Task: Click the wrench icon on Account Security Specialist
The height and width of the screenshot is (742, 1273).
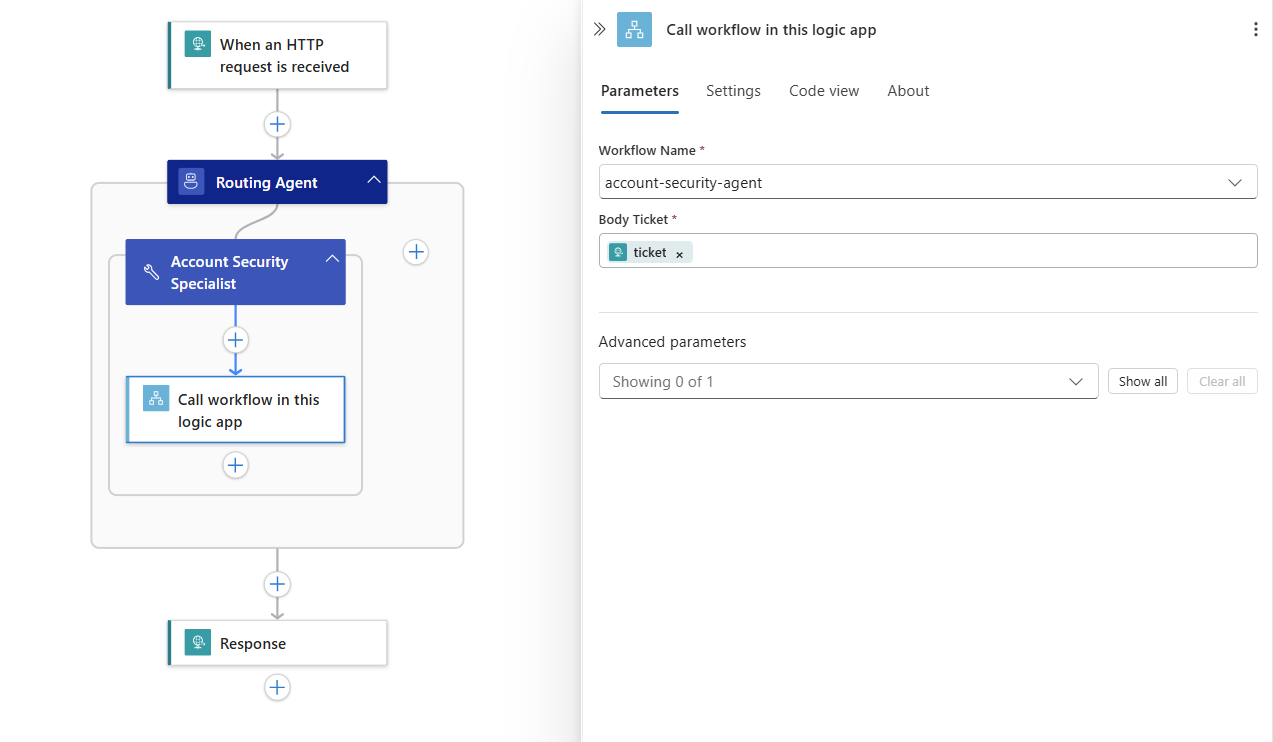Action: (x=150, y=271)
